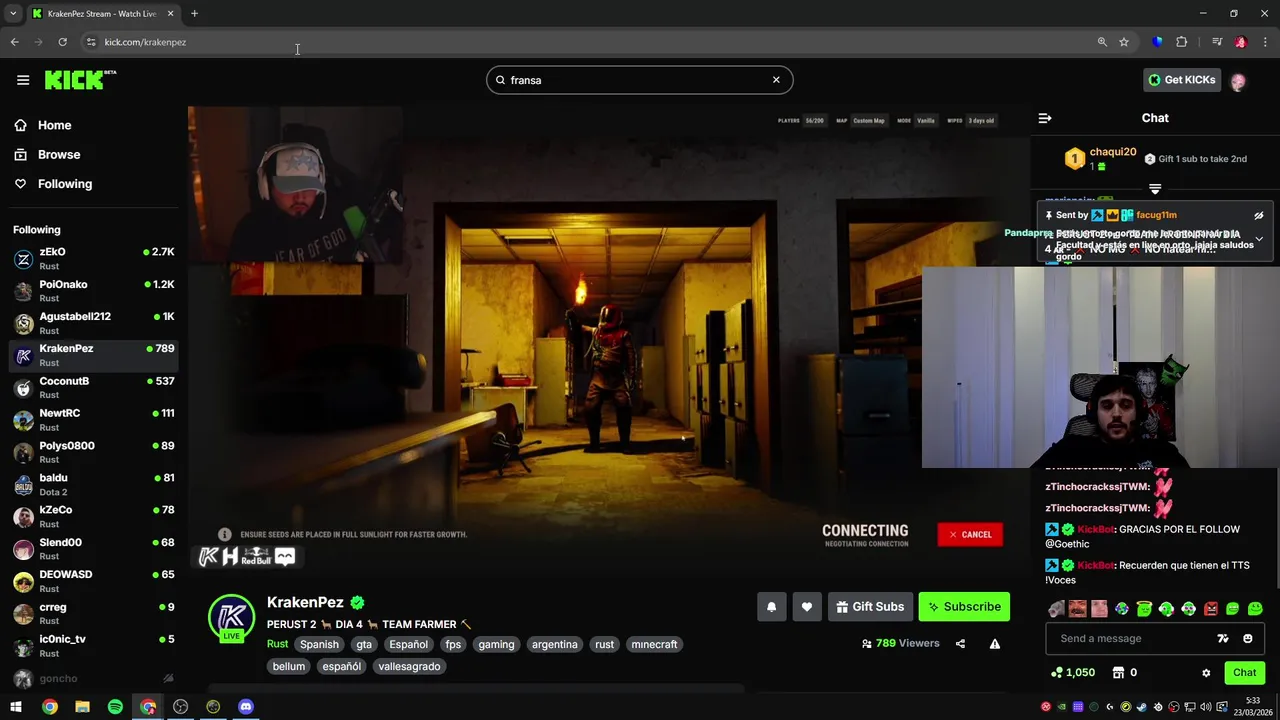Select the vallesagrado tag
Viewport: 1280px width, 720px height.
click(x=409, y=667)
